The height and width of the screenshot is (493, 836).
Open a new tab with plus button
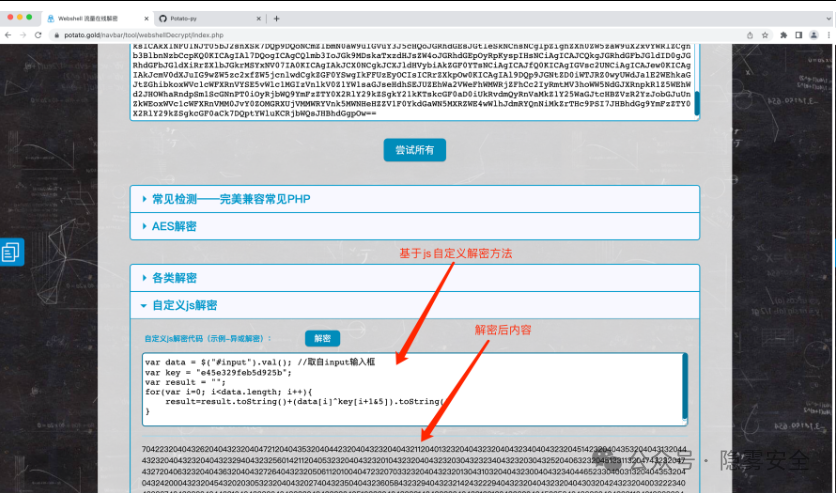coord(276,19)
